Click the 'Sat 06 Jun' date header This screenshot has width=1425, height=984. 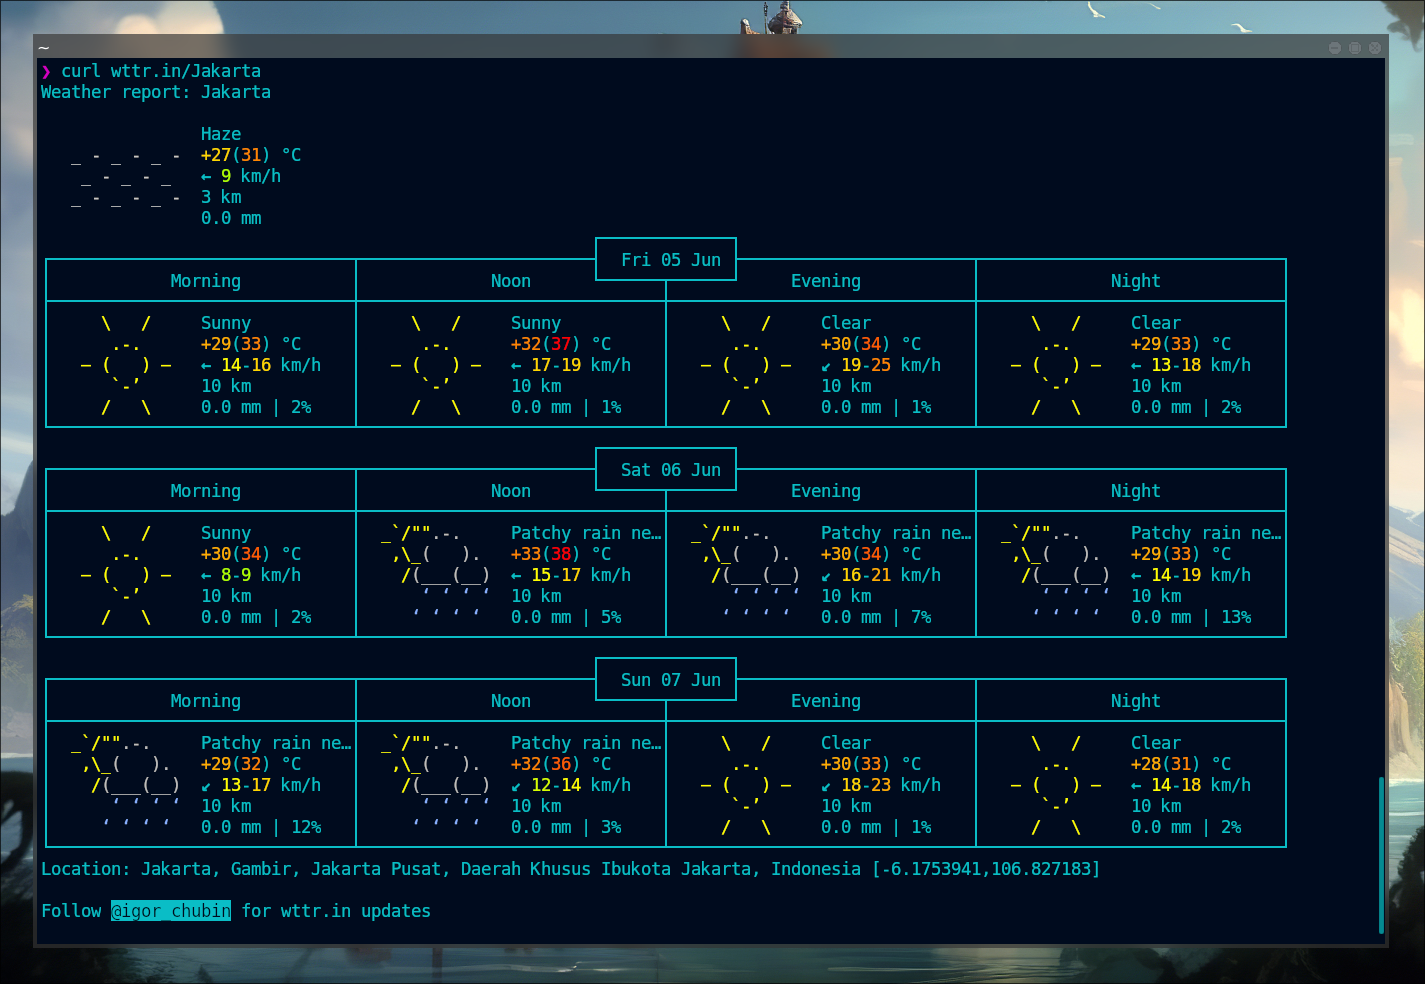671,470
